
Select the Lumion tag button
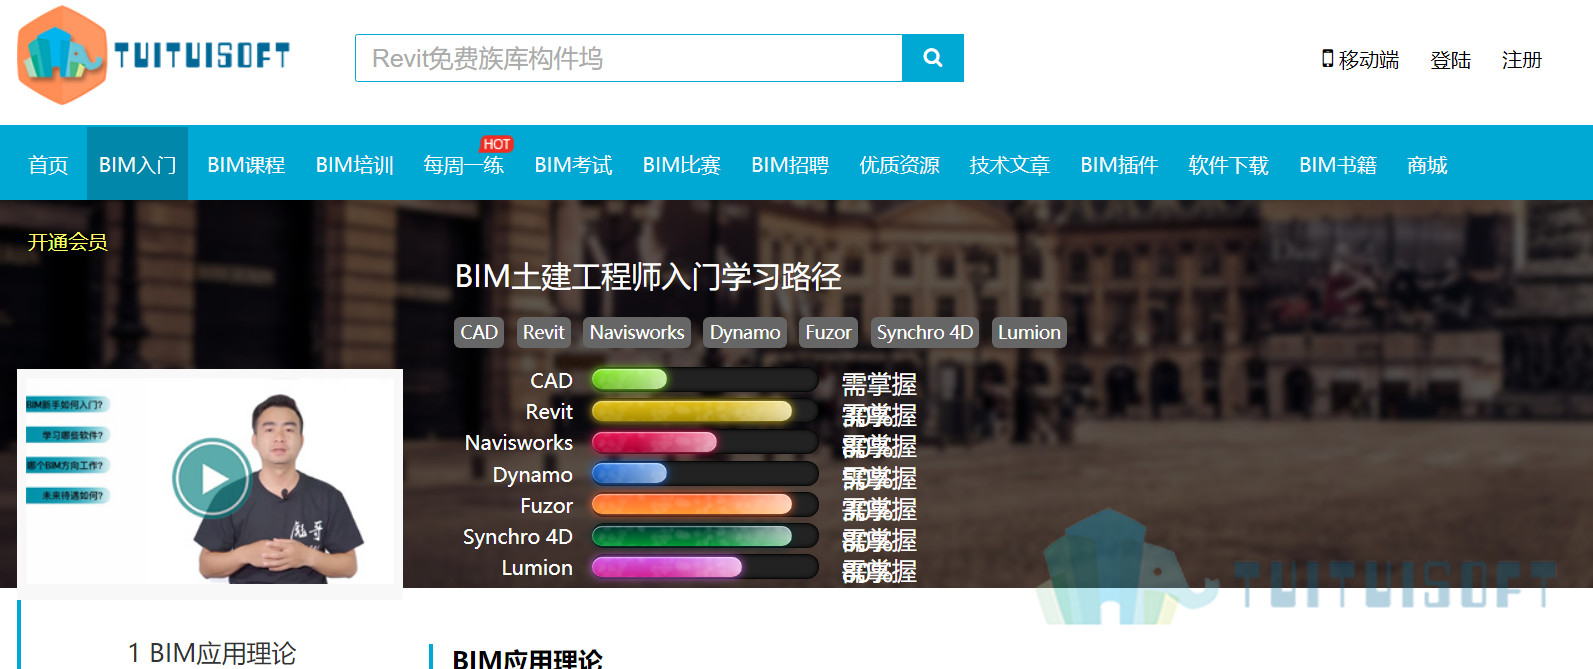coord(1029,332)
